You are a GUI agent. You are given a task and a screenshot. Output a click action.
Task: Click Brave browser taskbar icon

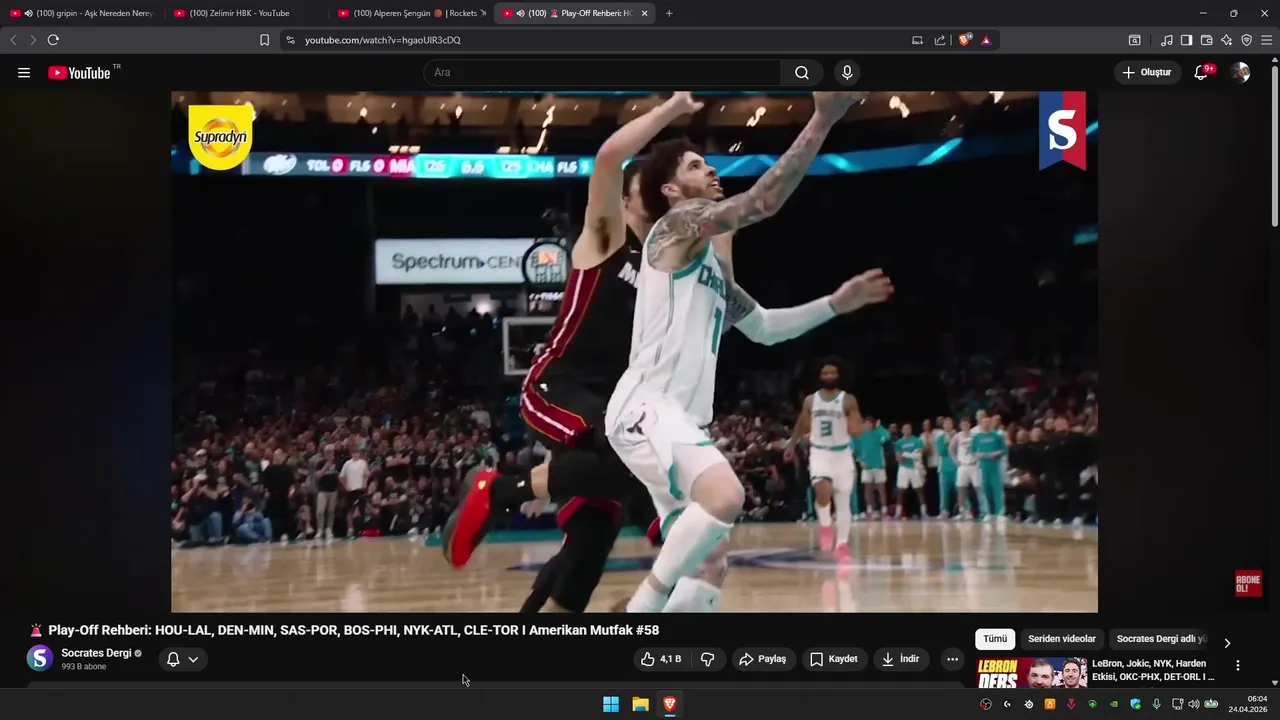pyautogui.click(x=670, y=704)
